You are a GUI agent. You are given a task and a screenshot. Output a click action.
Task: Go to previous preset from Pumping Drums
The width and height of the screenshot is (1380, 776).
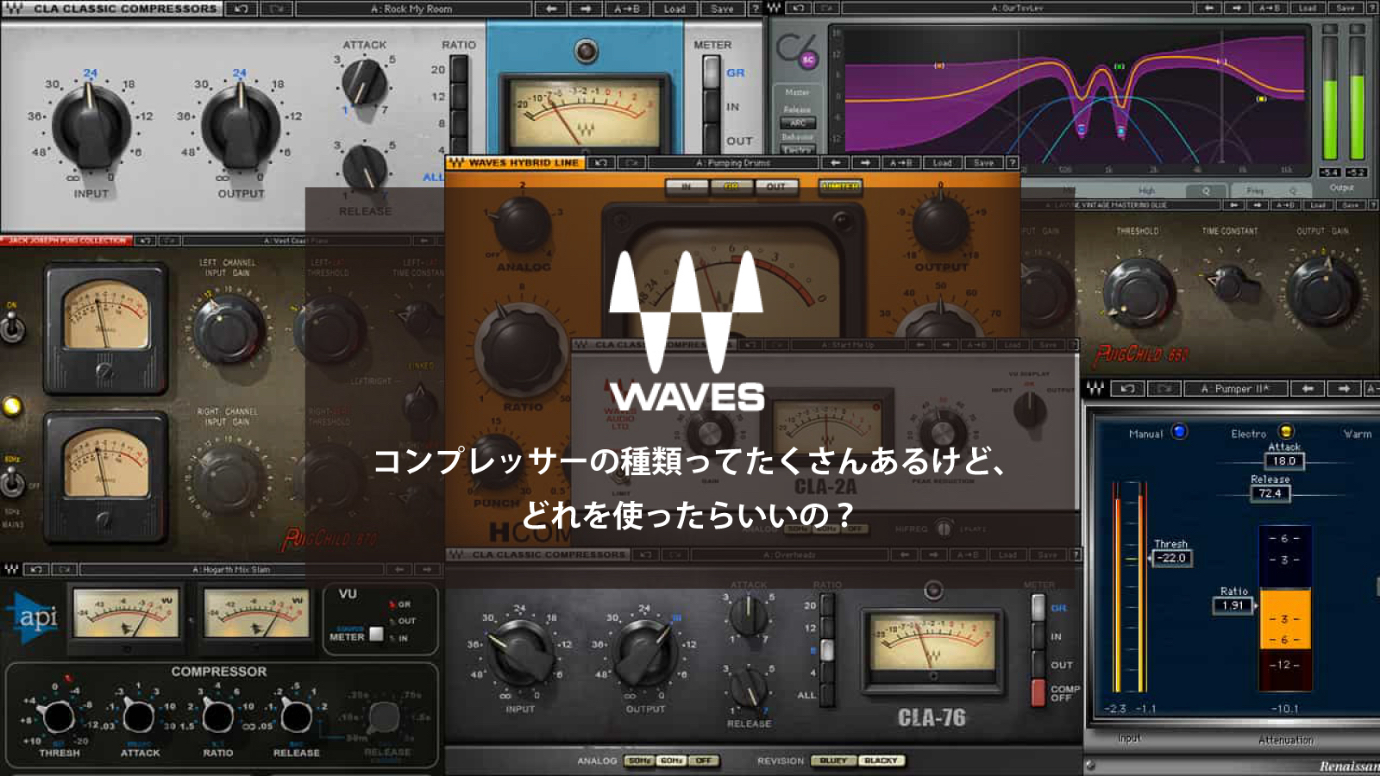835,162
